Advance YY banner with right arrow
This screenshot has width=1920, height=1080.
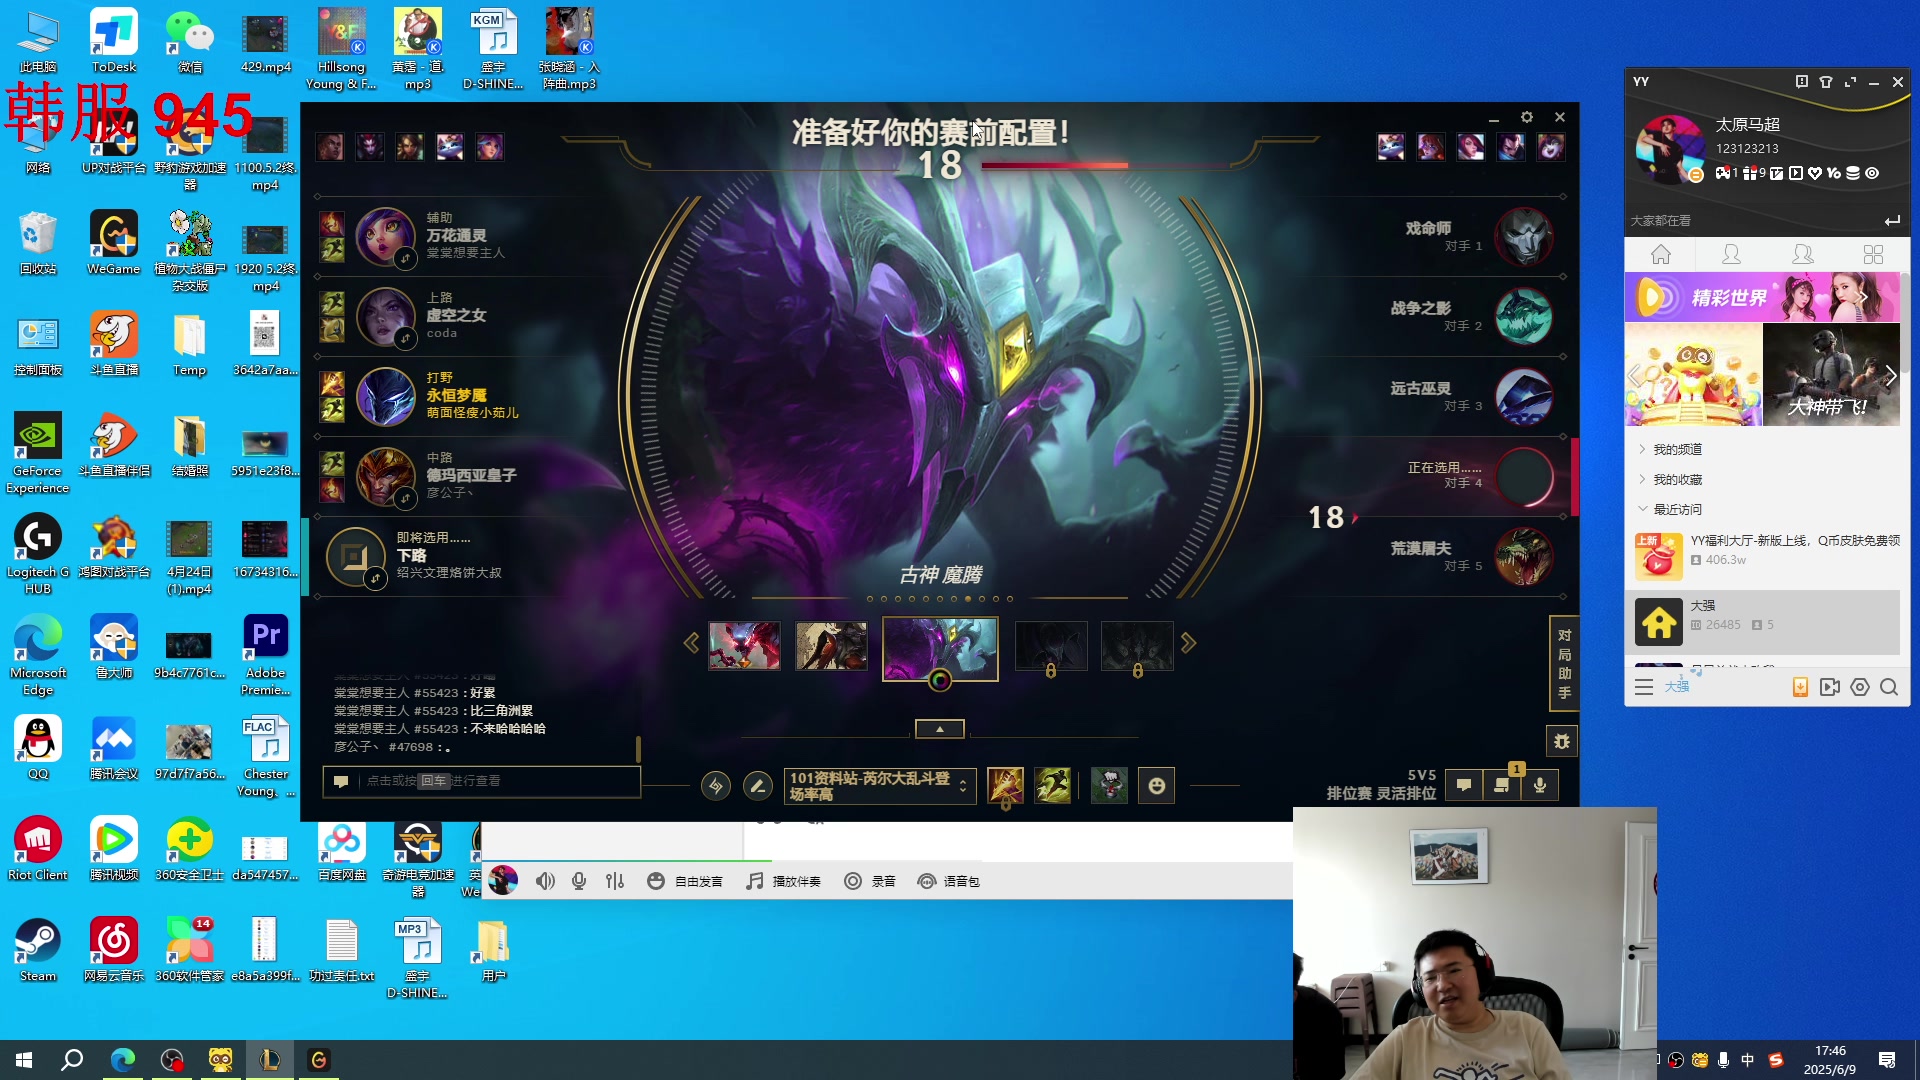(x=1890, y=376)
